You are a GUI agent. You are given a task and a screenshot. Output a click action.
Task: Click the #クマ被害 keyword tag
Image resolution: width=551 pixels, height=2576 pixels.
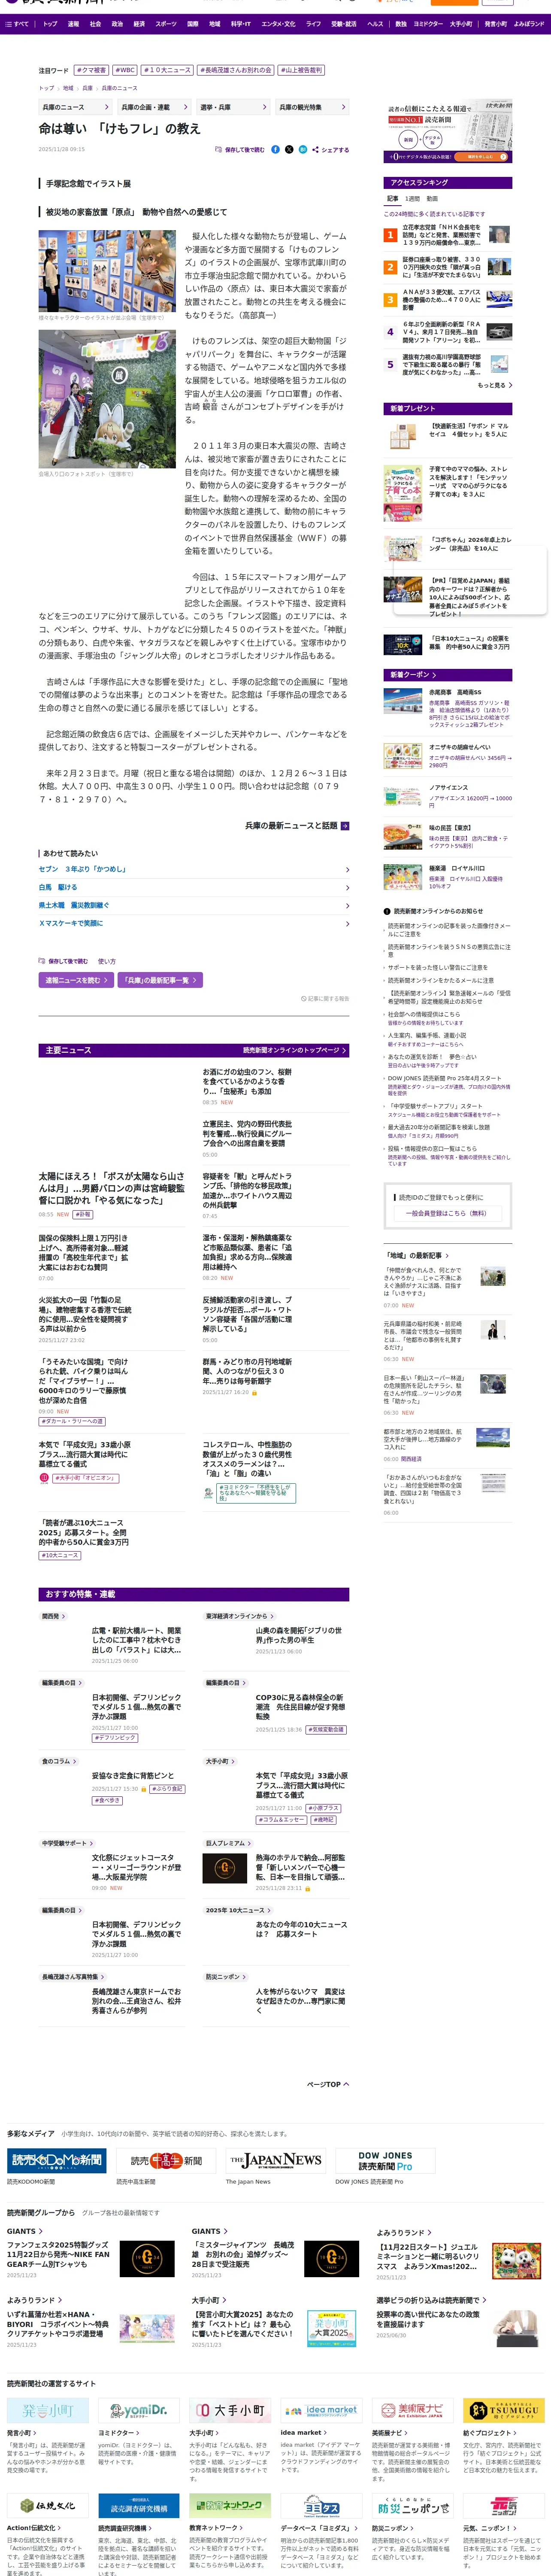click(91, 70)
